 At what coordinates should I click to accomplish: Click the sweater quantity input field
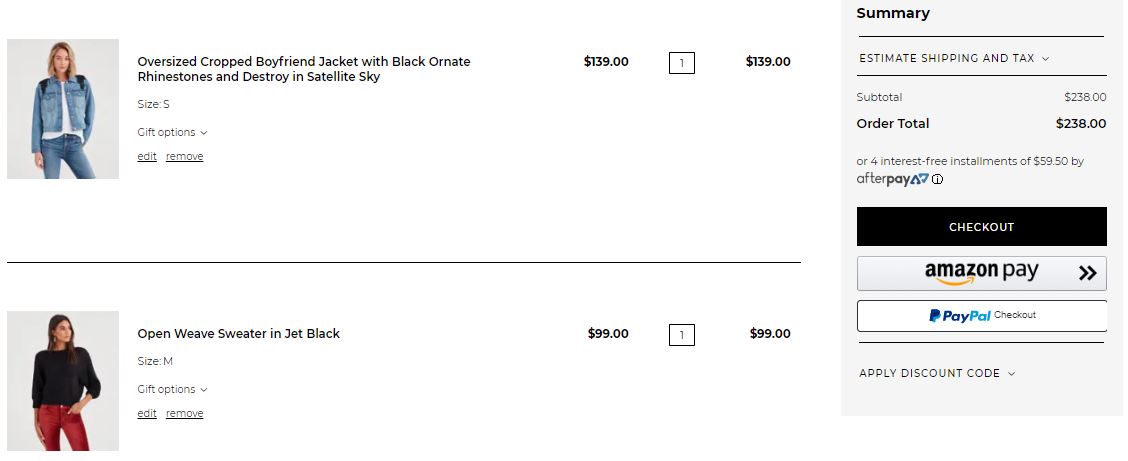(x=681, y=335)
